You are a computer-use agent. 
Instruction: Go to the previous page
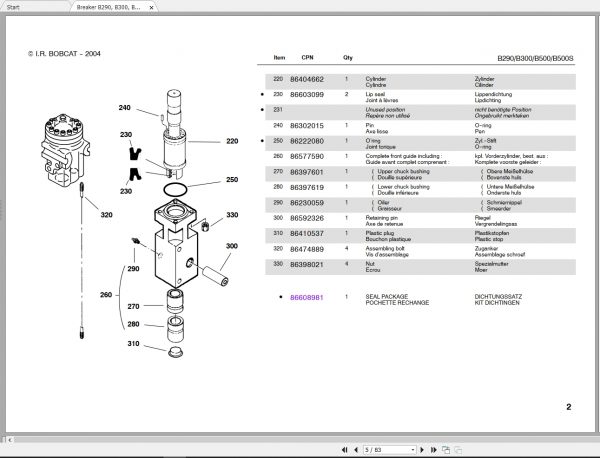tap(356, 450)
